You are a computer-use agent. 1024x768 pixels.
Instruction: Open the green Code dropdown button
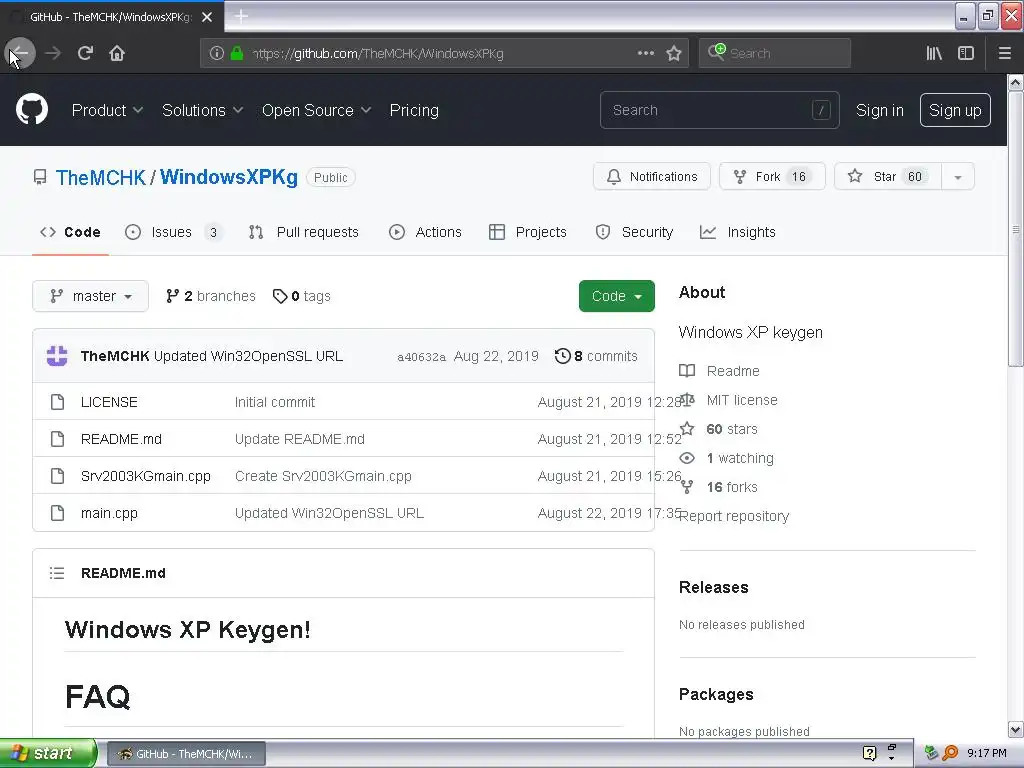616,296
